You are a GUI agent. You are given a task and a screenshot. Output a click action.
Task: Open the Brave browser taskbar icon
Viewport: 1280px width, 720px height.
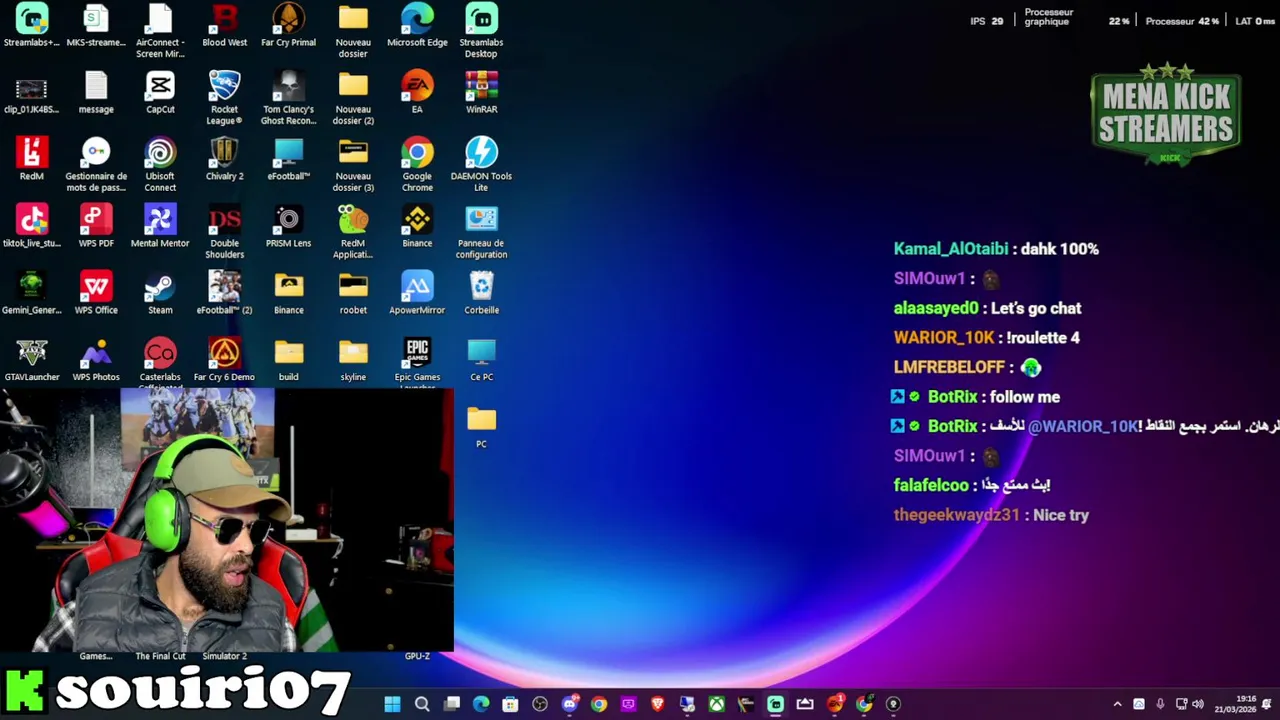click(x=657, y=704)
